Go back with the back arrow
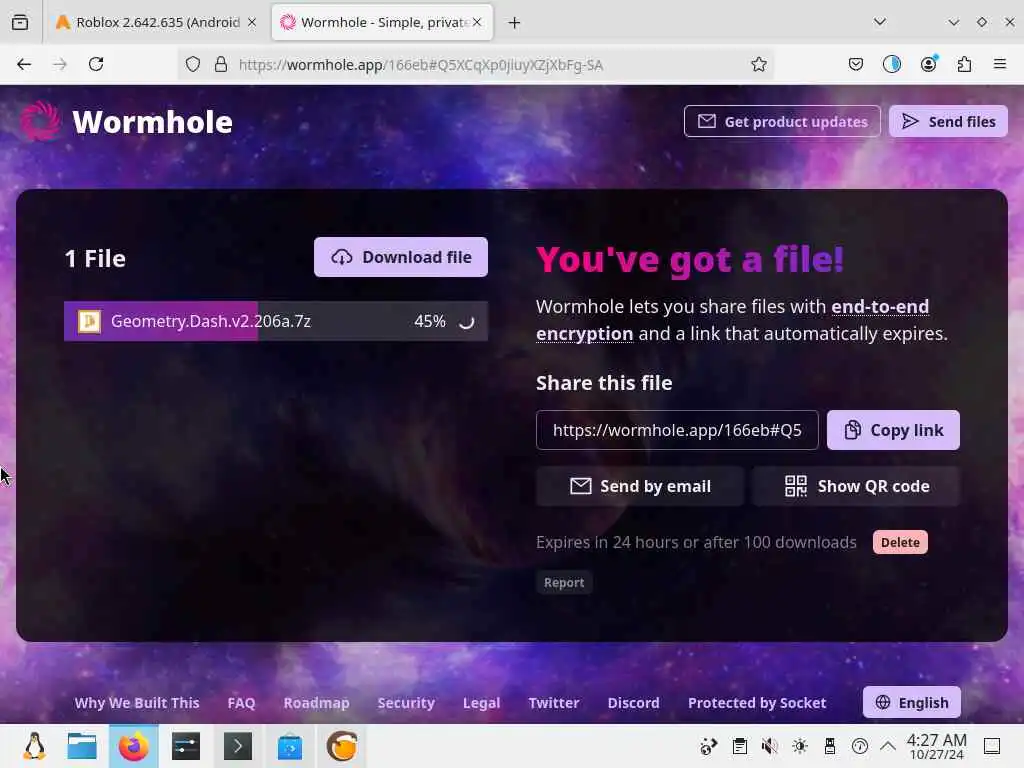Screen dimensions: 1024x768 point(24,64)
